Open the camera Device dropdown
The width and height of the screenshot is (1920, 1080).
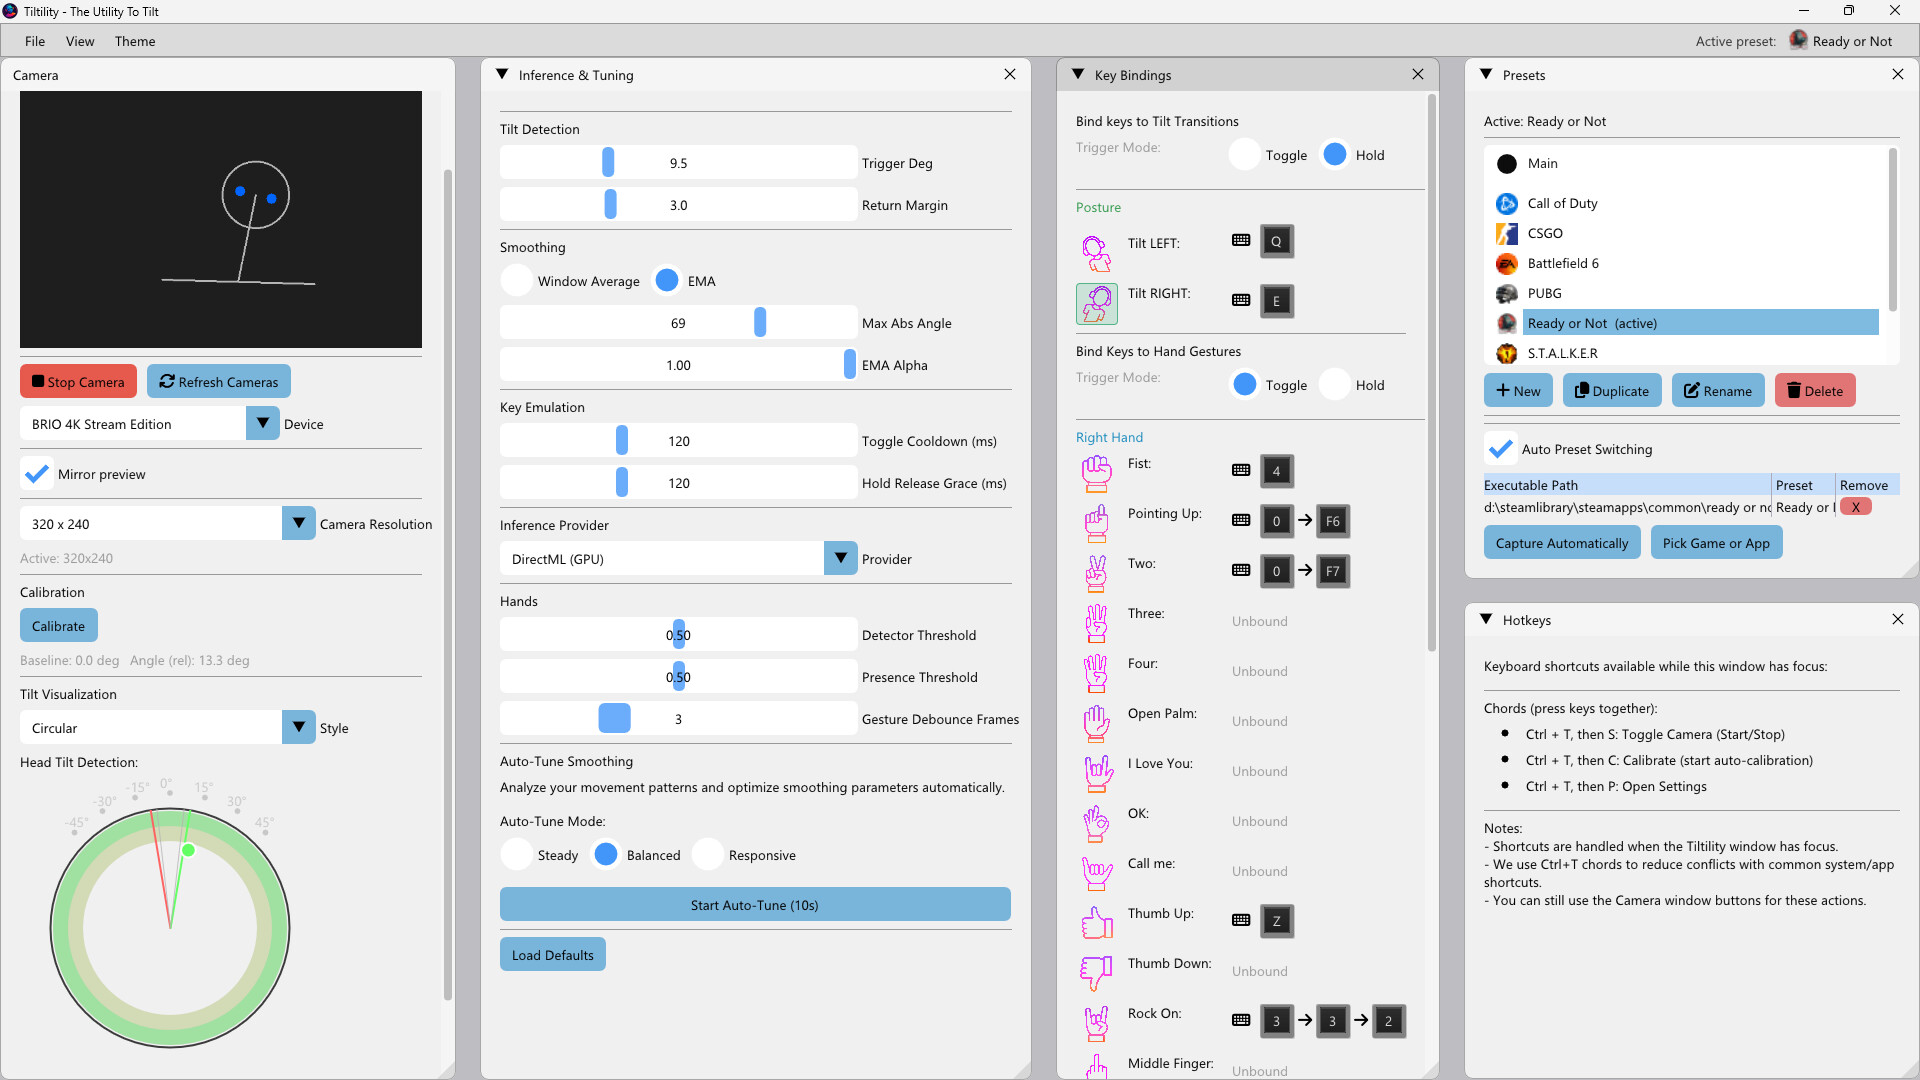coord(262,424)
